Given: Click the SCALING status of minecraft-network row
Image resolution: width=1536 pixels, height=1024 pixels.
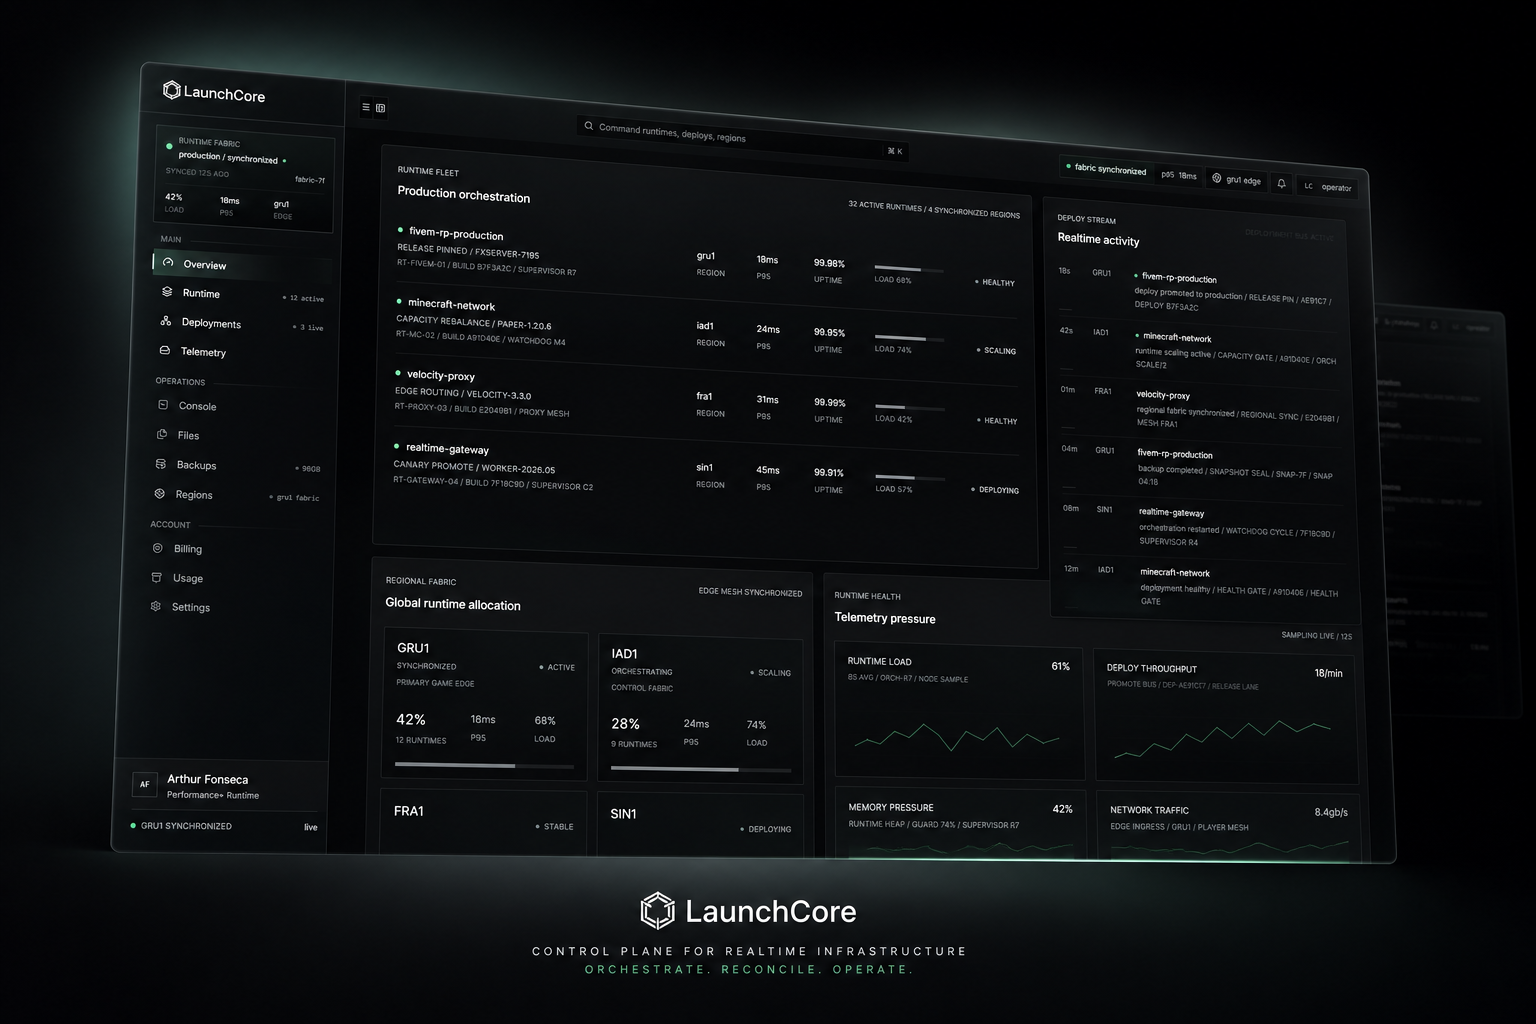Looking at the screenshot, I should (x=996, y=351).
